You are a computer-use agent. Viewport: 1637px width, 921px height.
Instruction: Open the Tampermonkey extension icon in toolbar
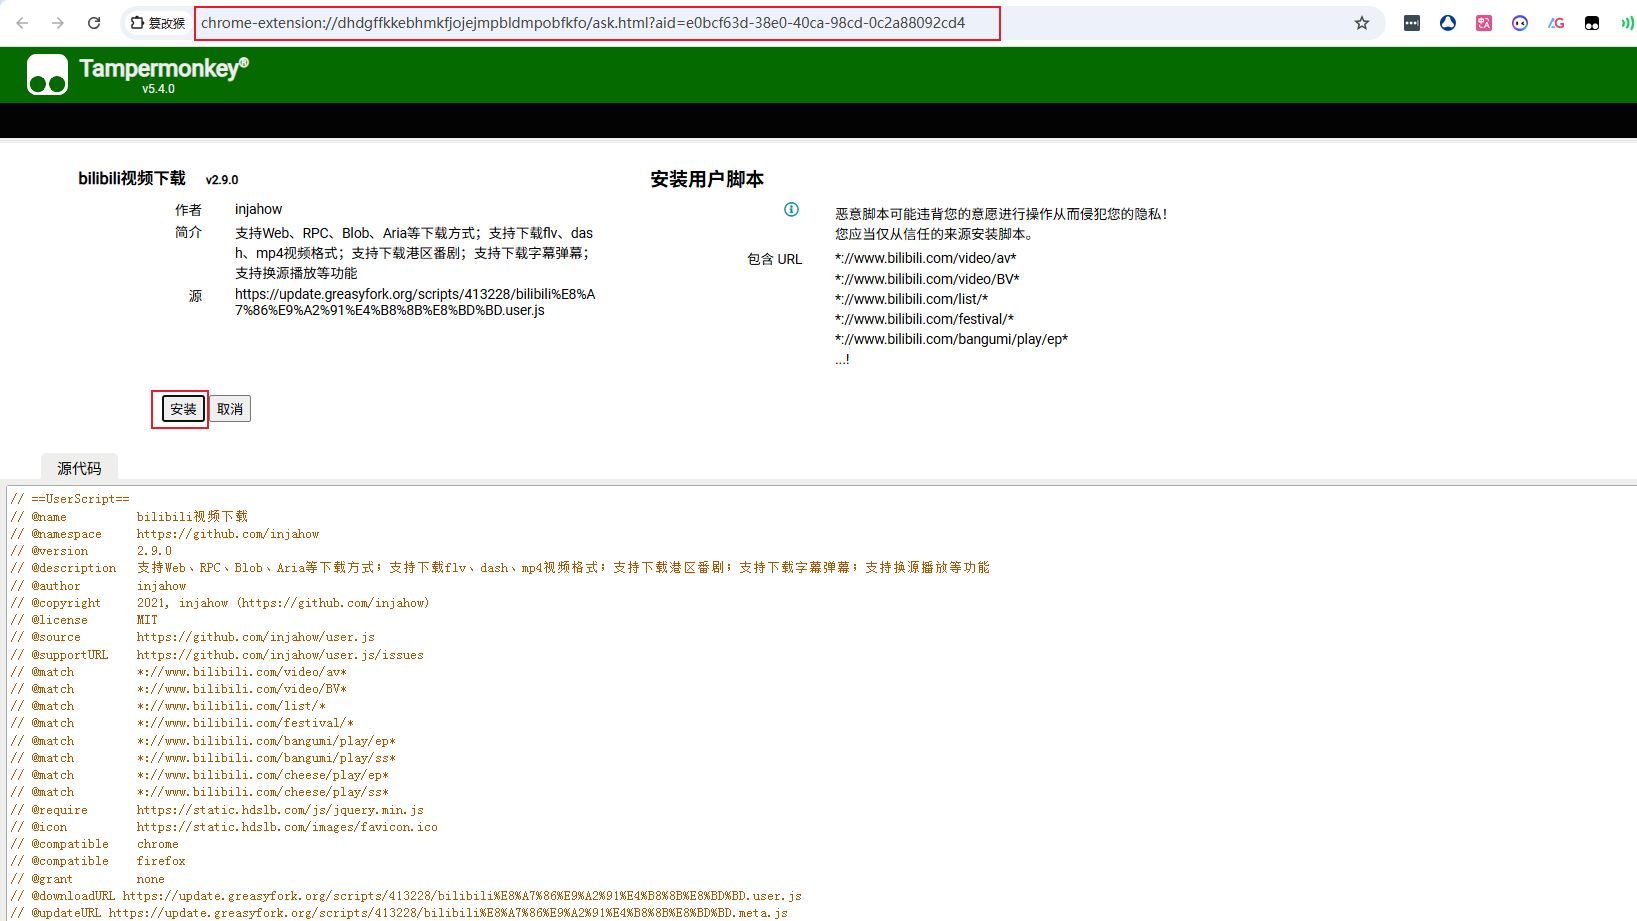1592,23
